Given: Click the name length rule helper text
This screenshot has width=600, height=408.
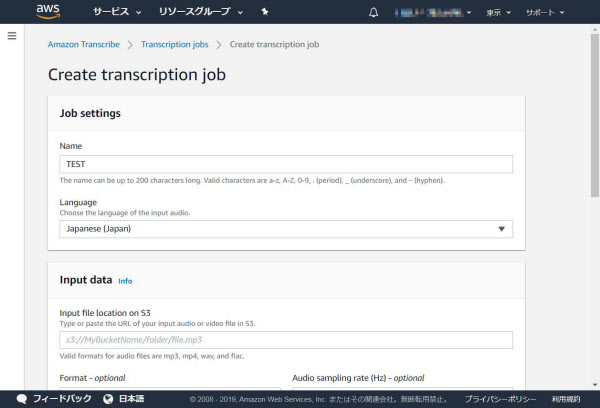Looking at the screenshot, I should click(252, 180).
